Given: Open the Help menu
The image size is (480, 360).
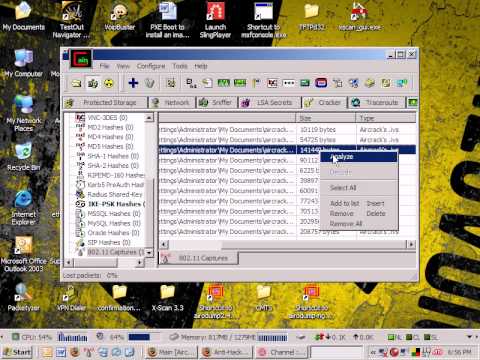Looking at the screenshot, I should 201,66.
